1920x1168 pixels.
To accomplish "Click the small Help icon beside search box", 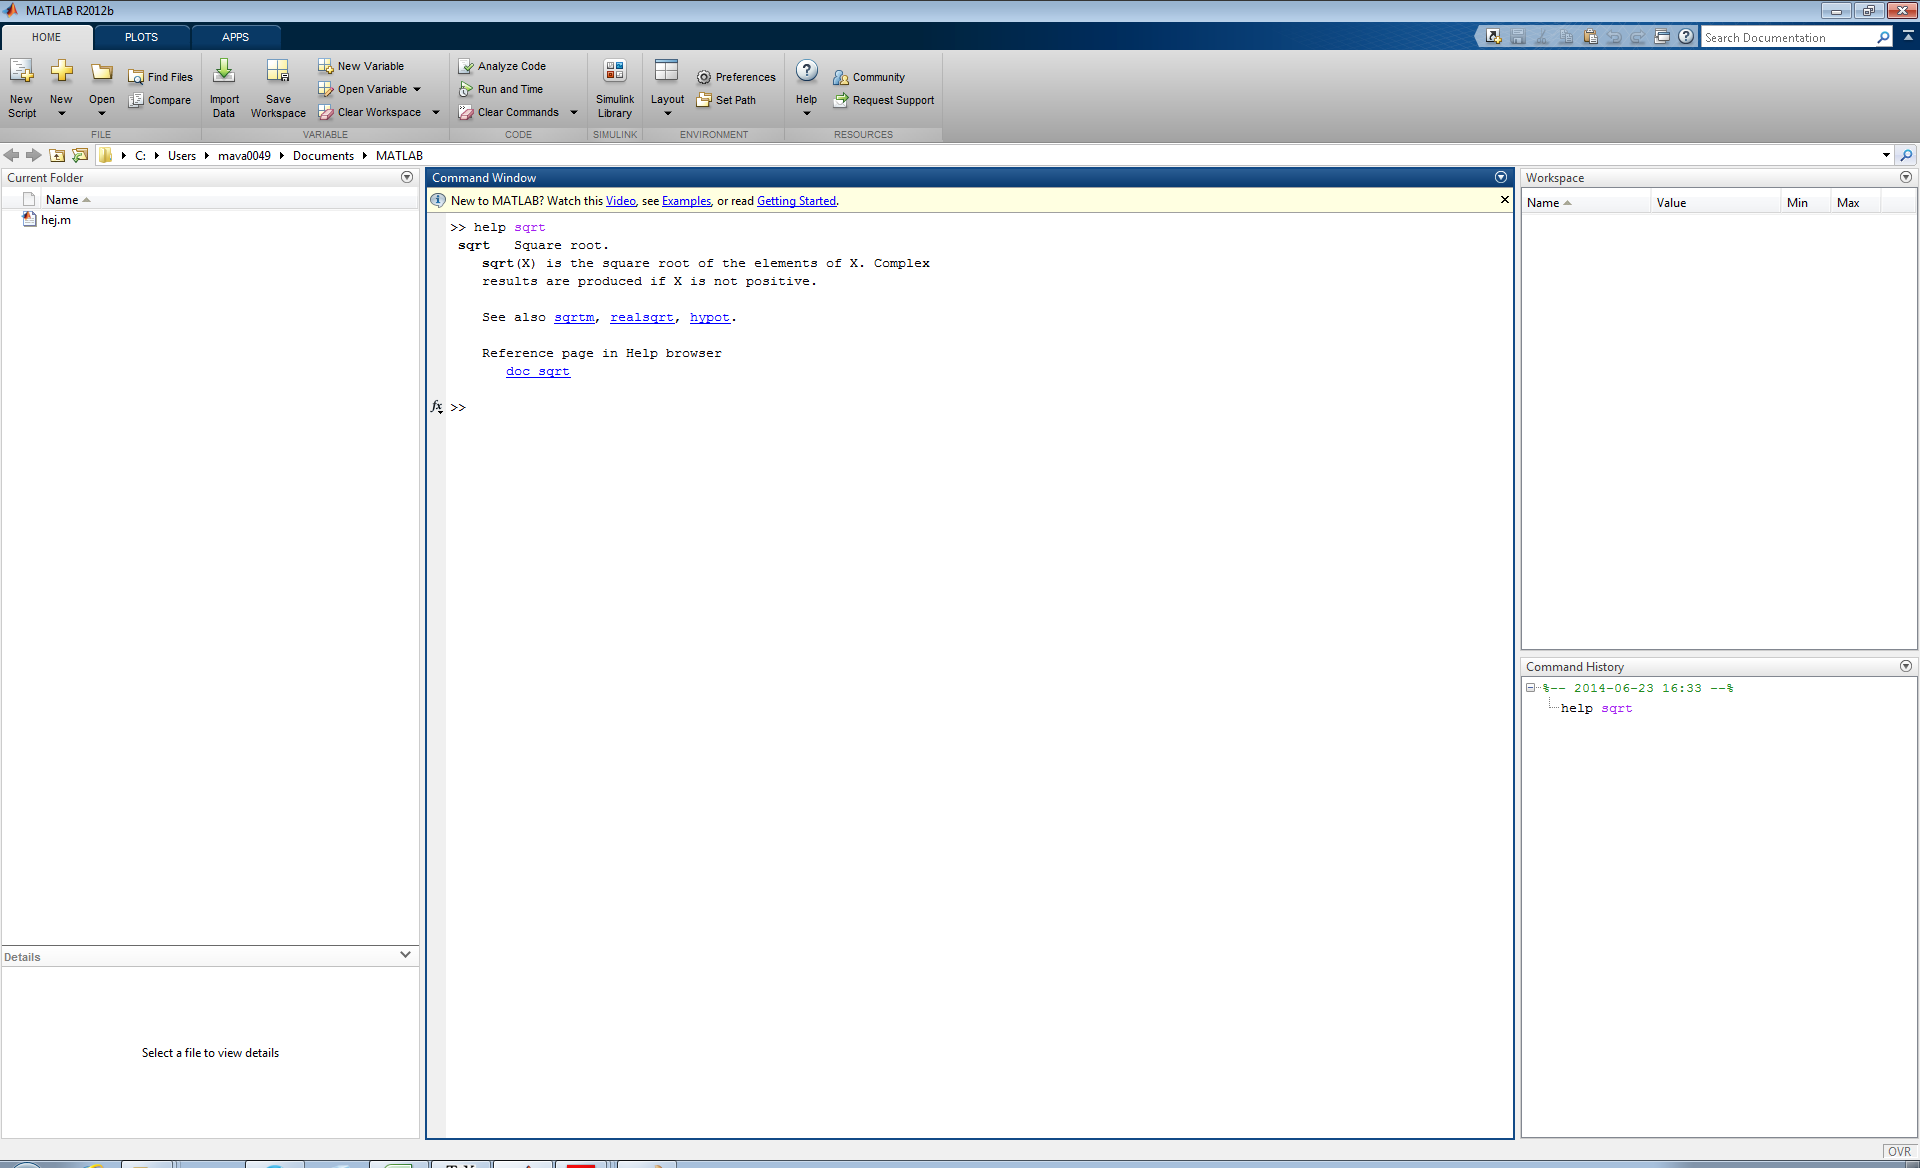I will click(x=1686, y=37).
